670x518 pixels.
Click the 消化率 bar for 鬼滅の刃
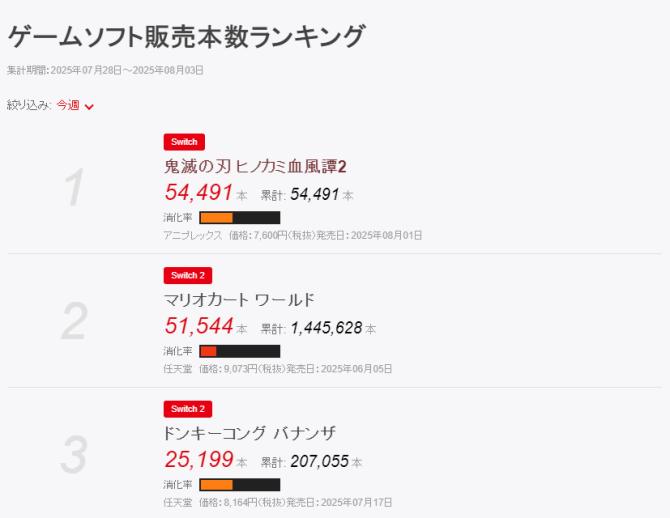pyautogui.click(x=240, y=217)
